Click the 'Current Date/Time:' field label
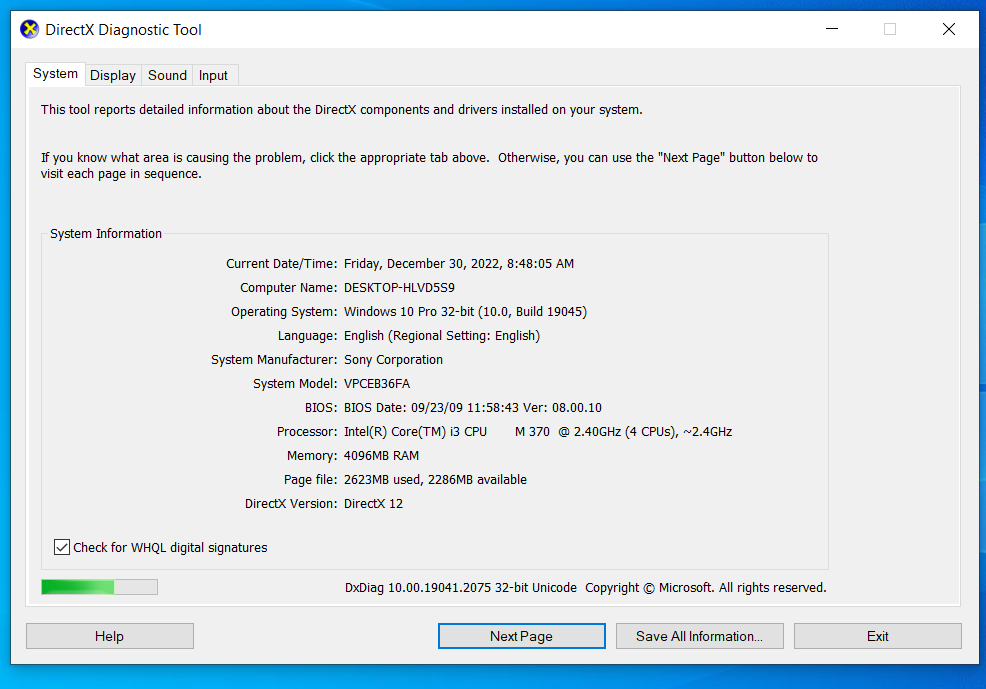This screenshot has width=986, height=689. [x=282, y=264]
